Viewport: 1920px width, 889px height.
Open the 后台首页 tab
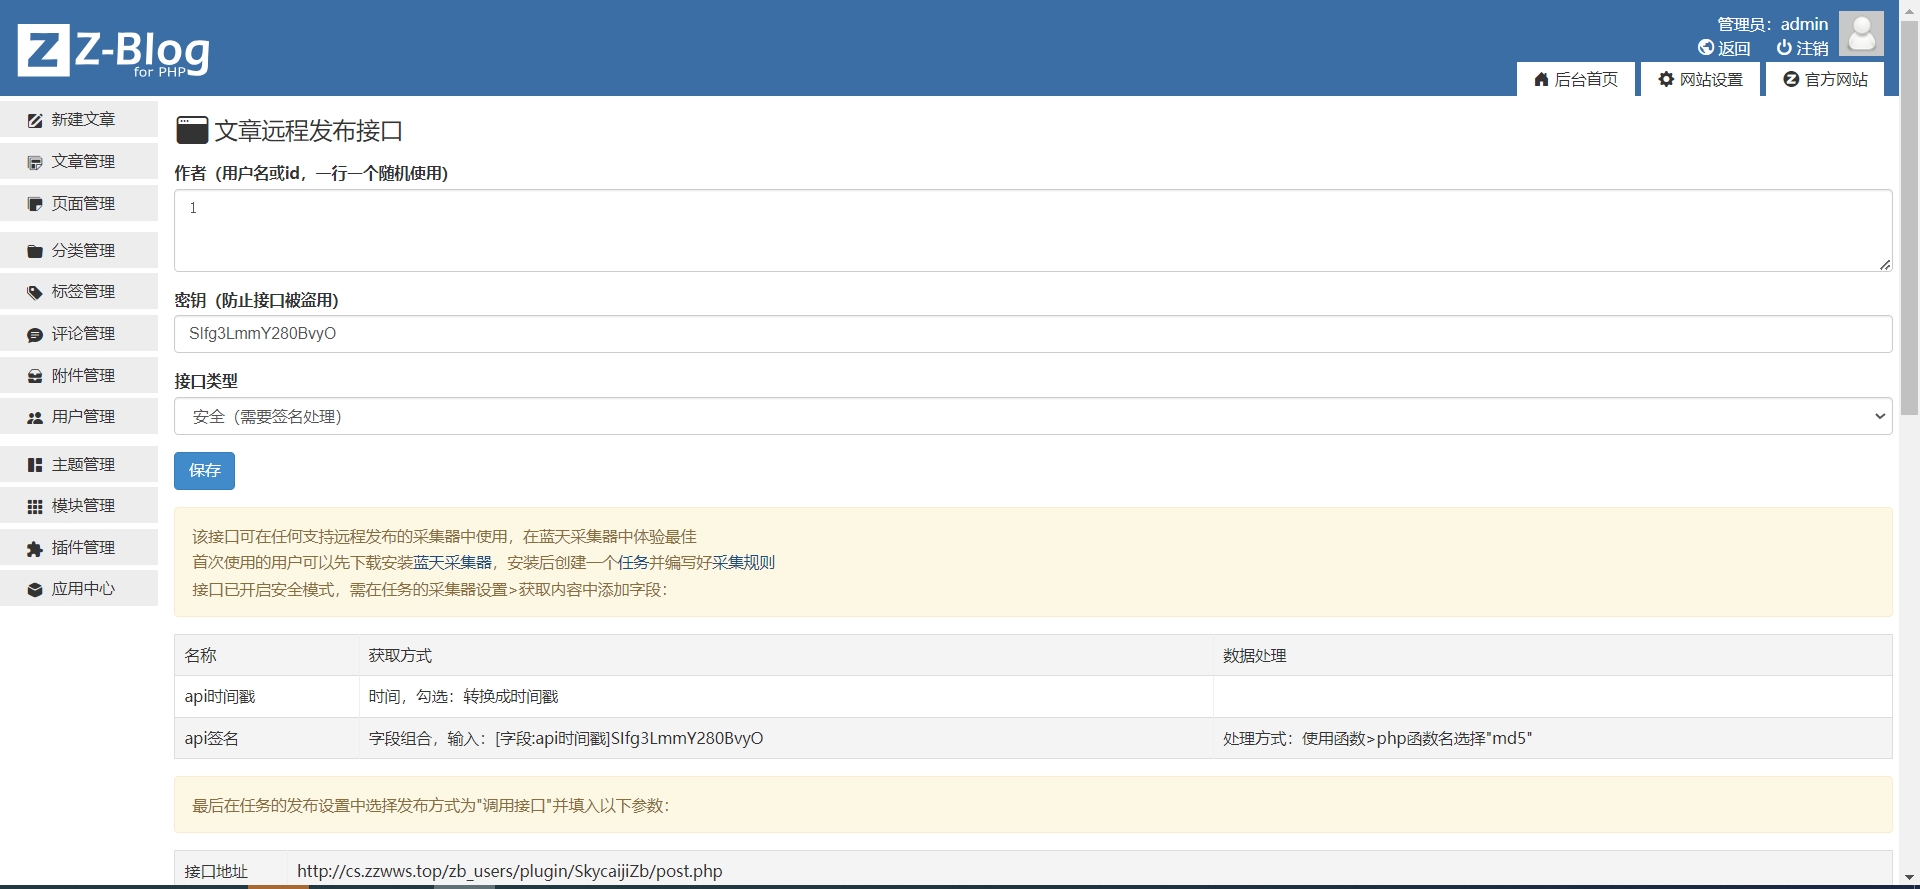point(1576,80)
